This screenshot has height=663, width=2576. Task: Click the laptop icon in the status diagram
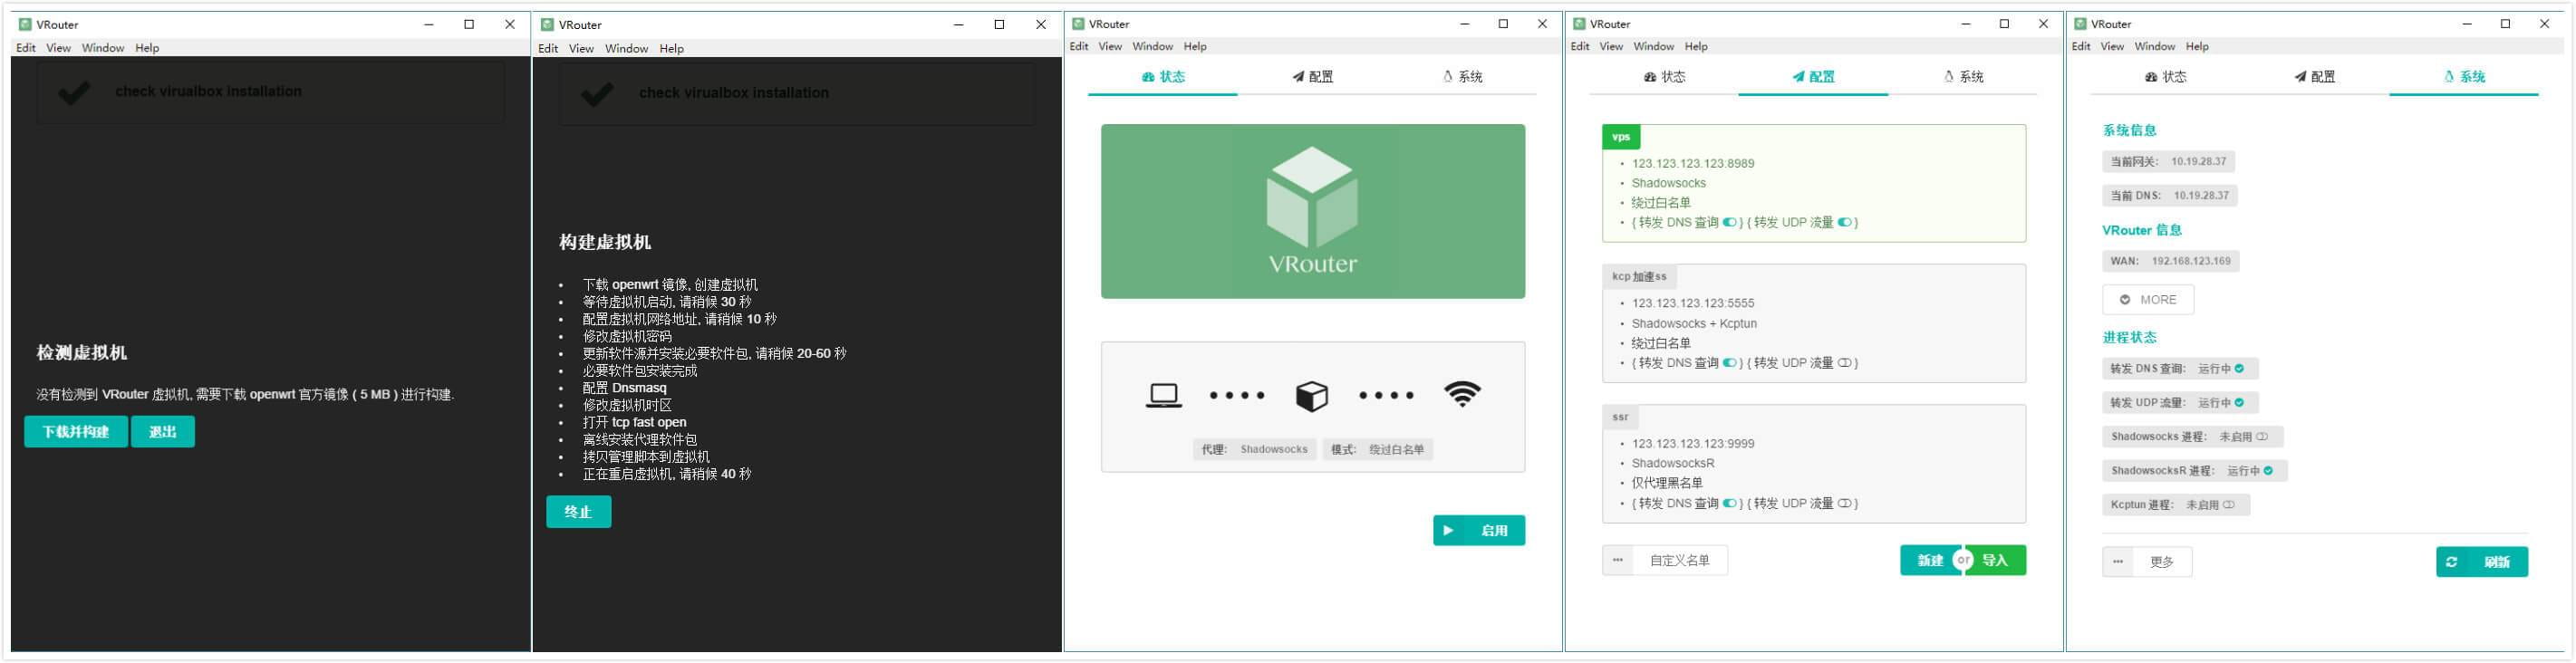click(1163, 396)
